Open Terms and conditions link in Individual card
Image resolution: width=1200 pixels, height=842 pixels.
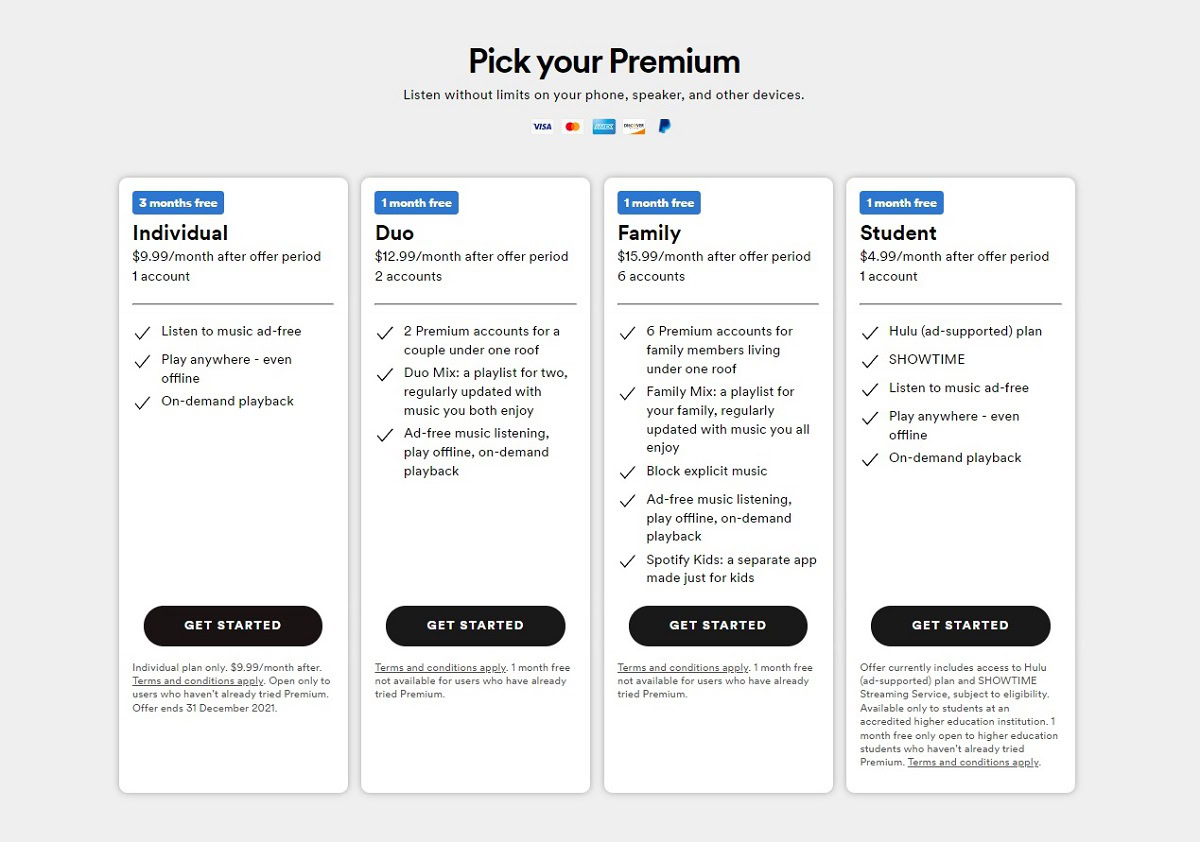(x=197, y=681)
